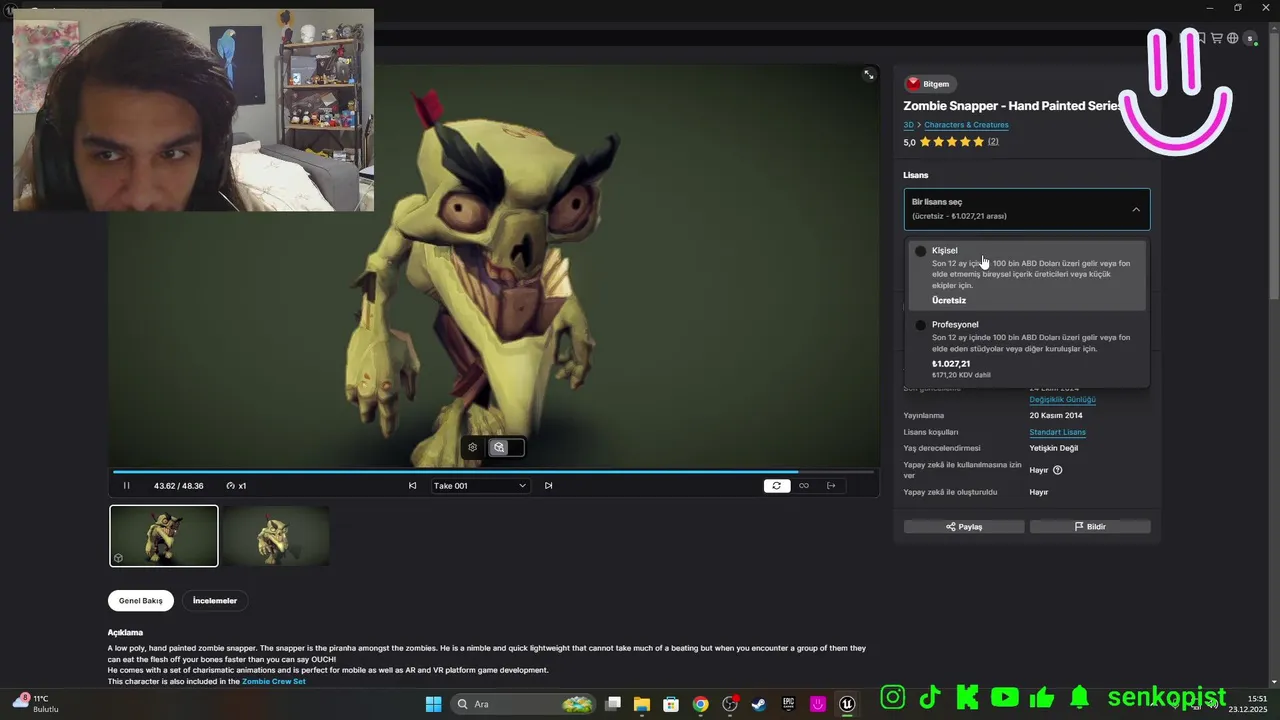Click the Bildir report button
The width and height of the screenshot is (1280, 720).
click(1090, 526)
